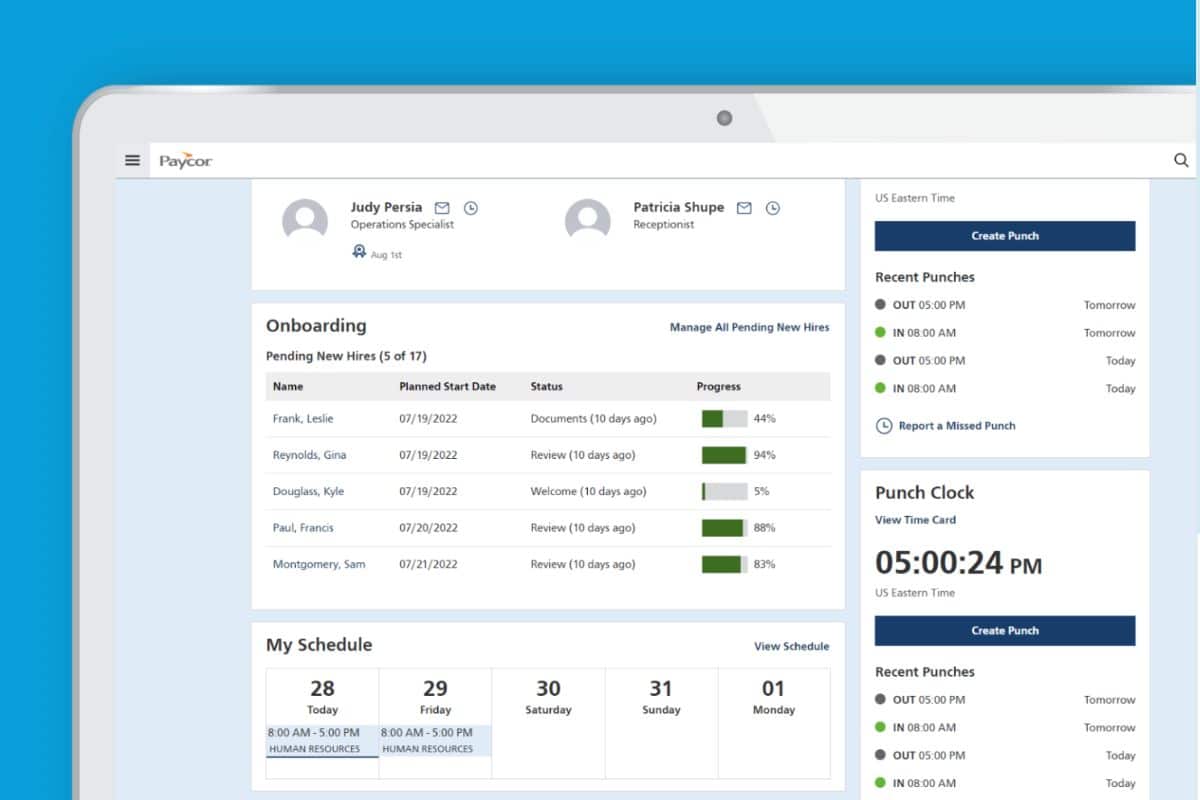This screenshot has width=1200, height=800.
Task: Open the hamburger navigation menu
Action: click(x=132, y=160)
